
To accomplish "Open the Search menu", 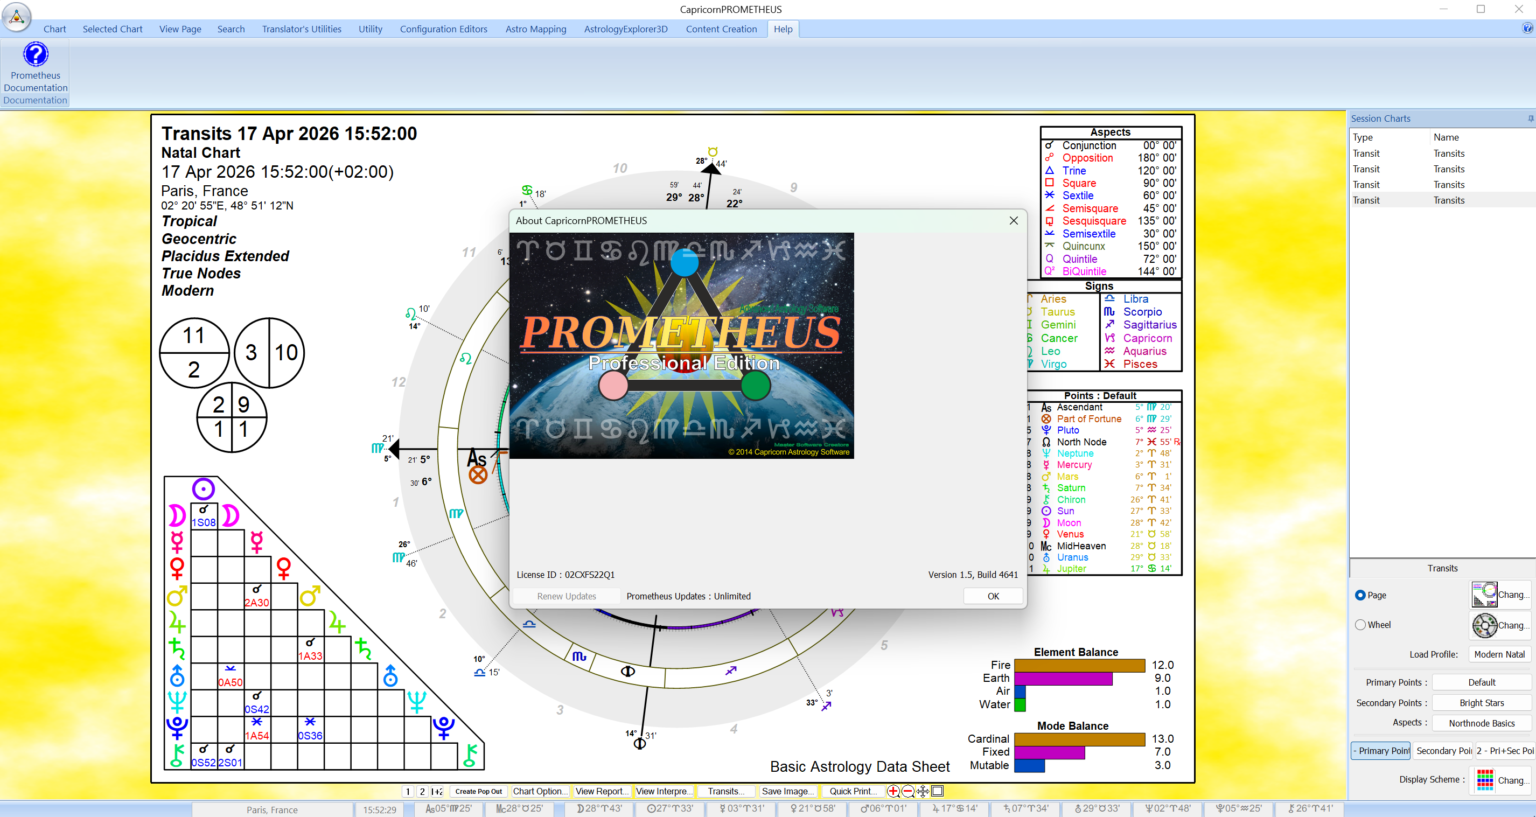I will click(x=231, y=29).
